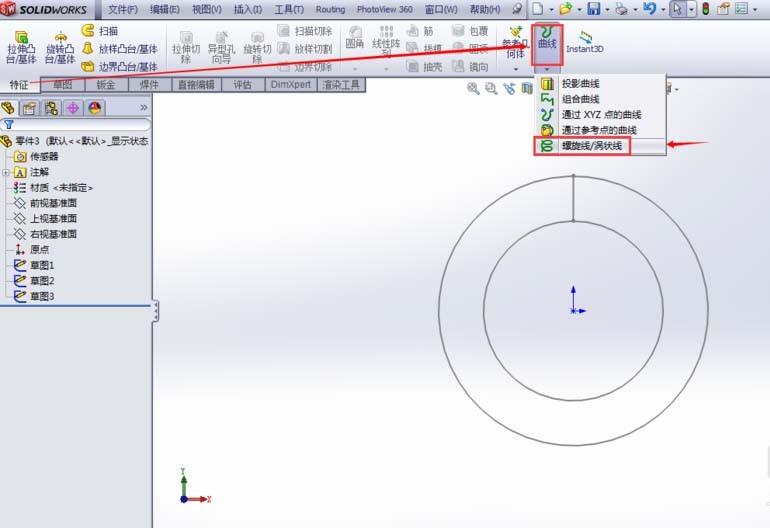Click the 筋 rib tool
This screenshot has width=770, height=528.
pyautogui.click(x=420, y=31)
